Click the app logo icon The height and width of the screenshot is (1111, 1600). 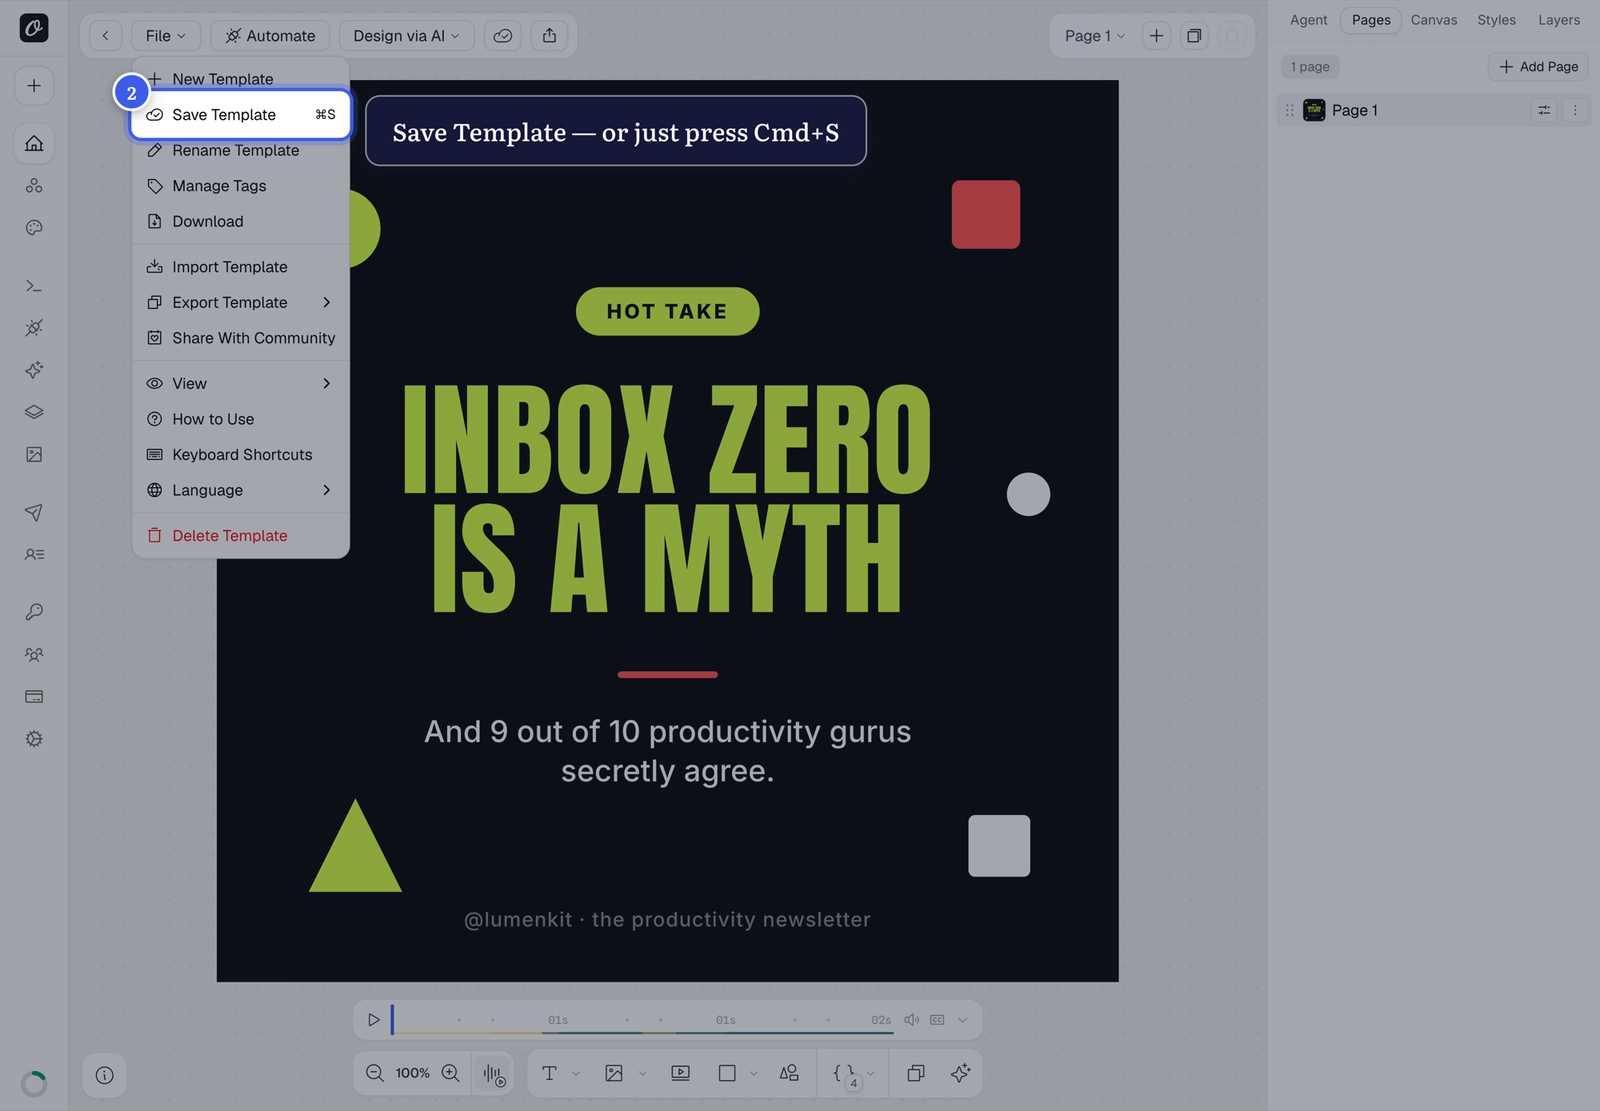[x=34, y=28]
